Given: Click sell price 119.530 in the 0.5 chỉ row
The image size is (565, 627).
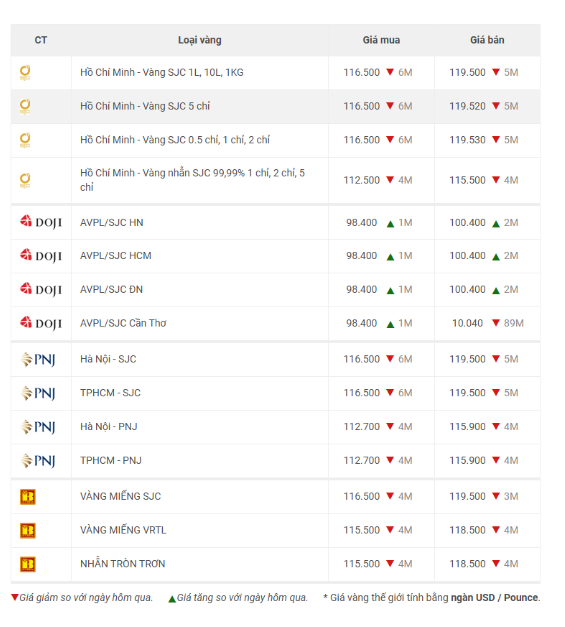Looking at the screenshot, I should [x=467, y=140].
